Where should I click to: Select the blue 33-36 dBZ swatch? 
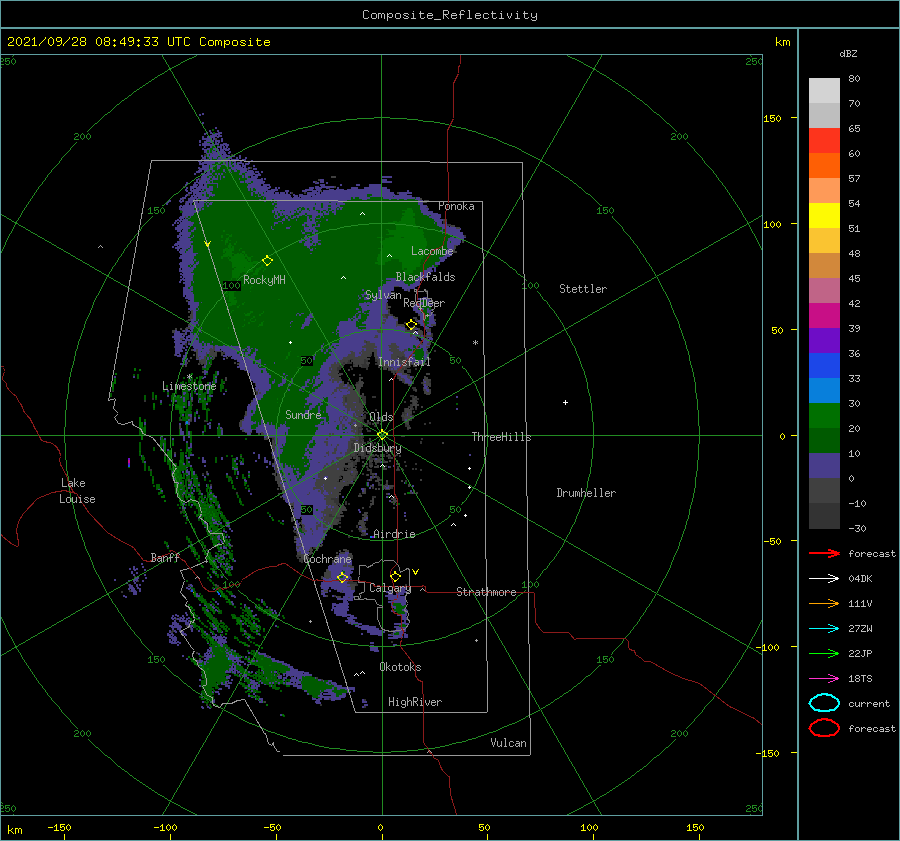(x=824, y=365)
